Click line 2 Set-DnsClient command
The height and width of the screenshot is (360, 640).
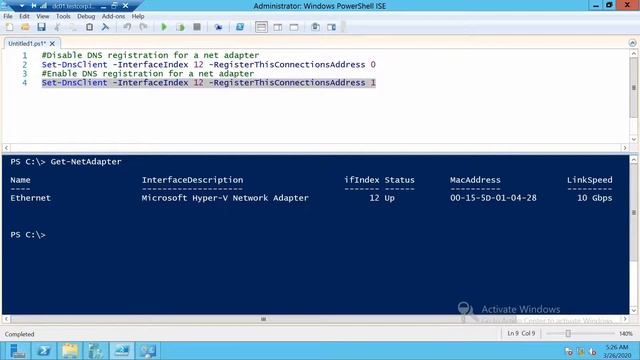(209, 64)
